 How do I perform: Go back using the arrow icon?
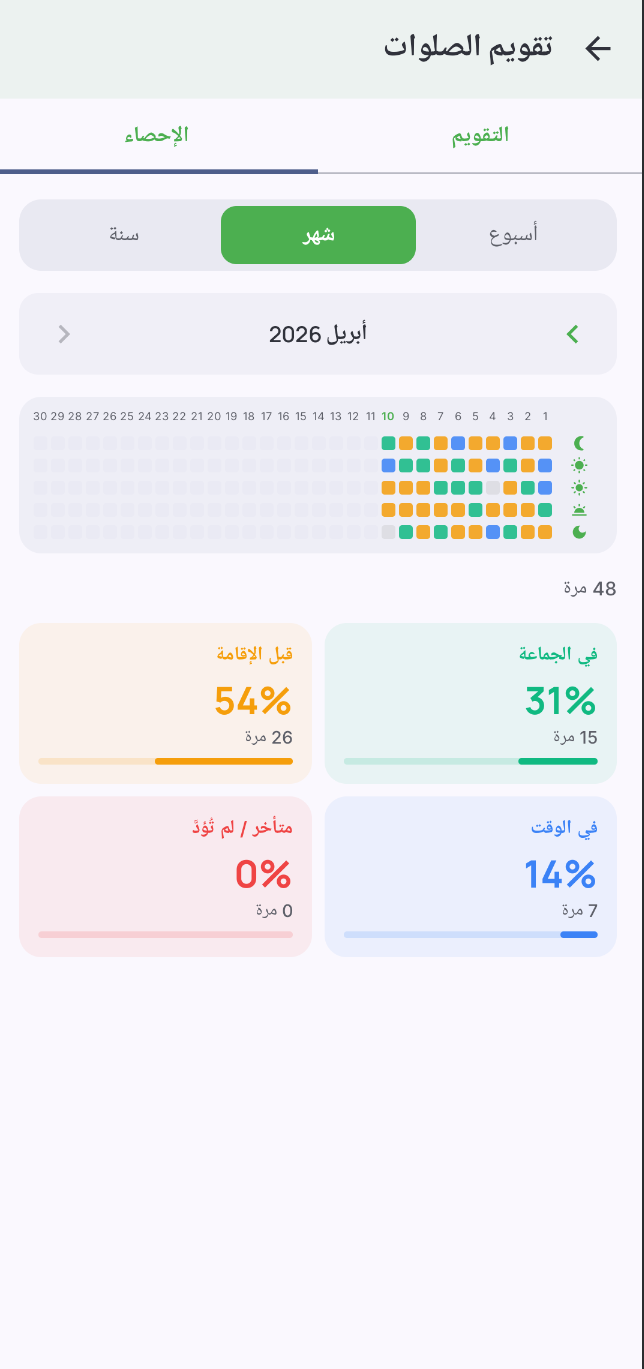[598, 49]
